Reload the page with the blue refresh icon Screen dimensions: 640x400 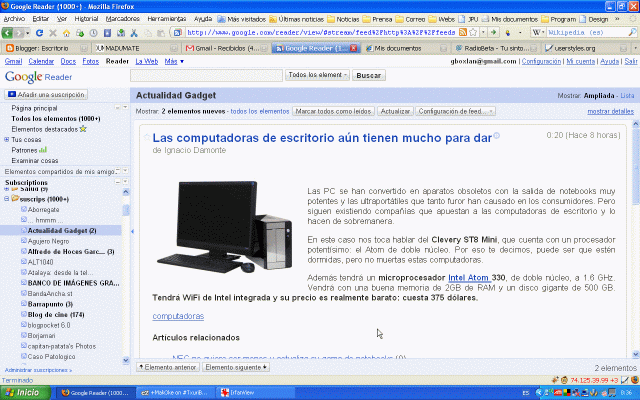(39, 33)
